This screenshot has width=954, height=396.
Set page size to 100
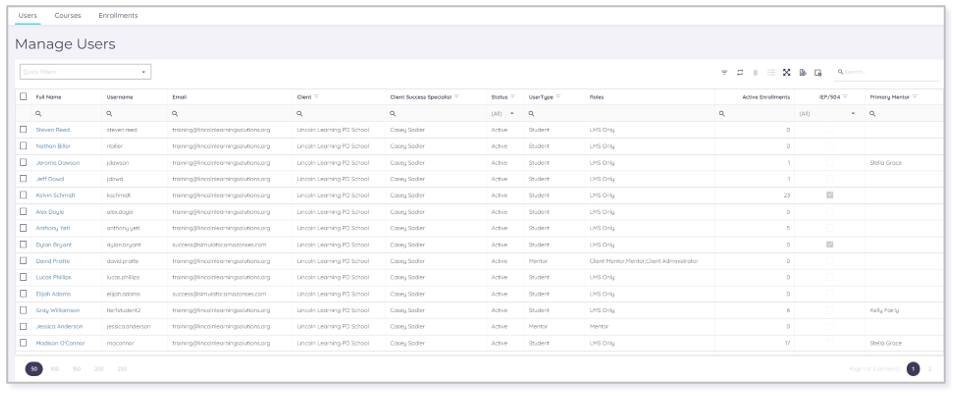(55, 369)
